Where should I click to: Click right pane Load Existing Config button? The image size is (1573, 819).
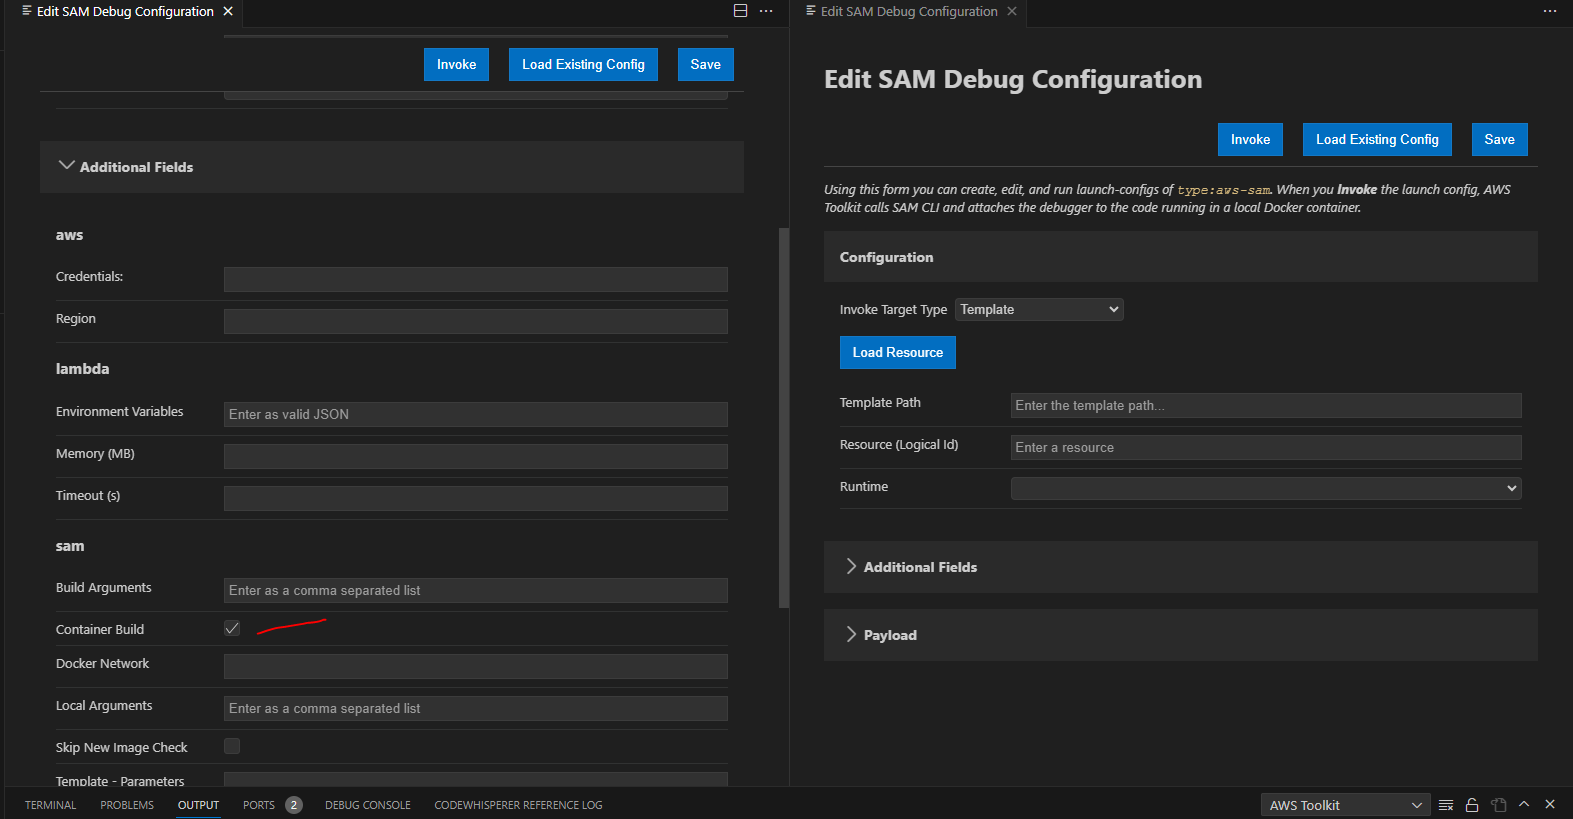pyautogui.click(x=1377, y=140)
